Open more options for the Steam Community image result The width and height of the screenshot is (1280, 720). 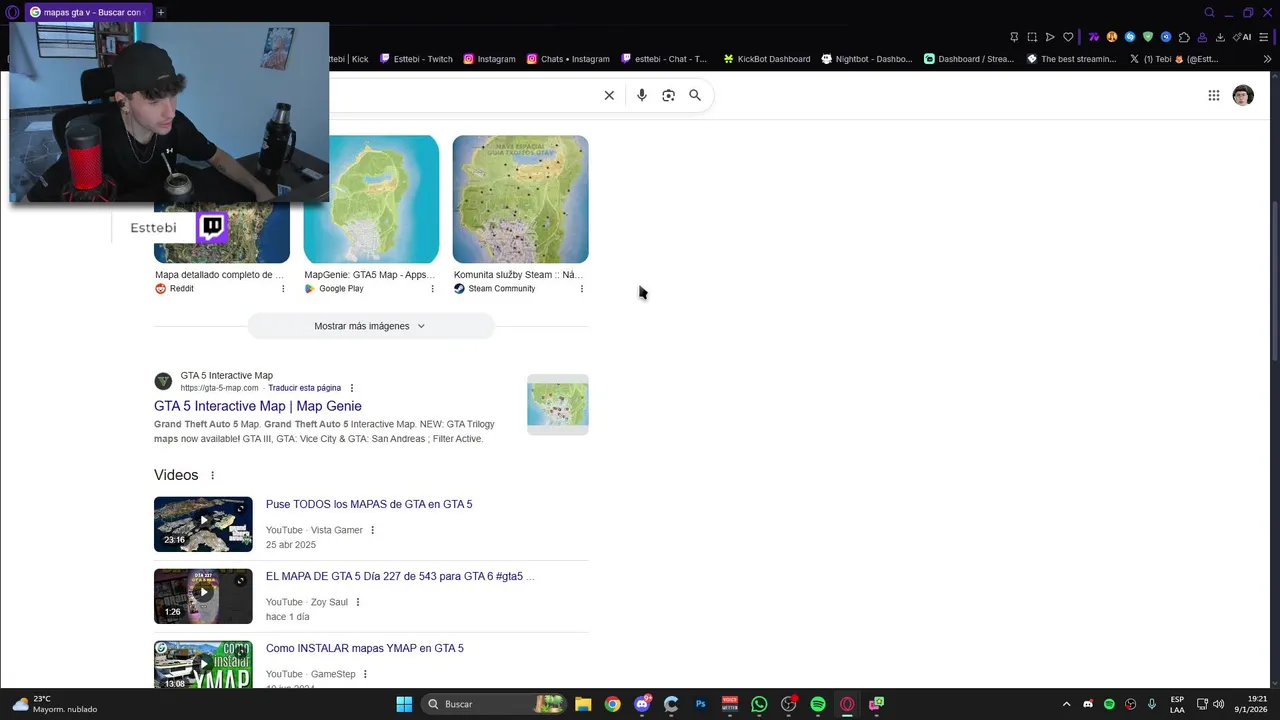(x=581, y=289)
